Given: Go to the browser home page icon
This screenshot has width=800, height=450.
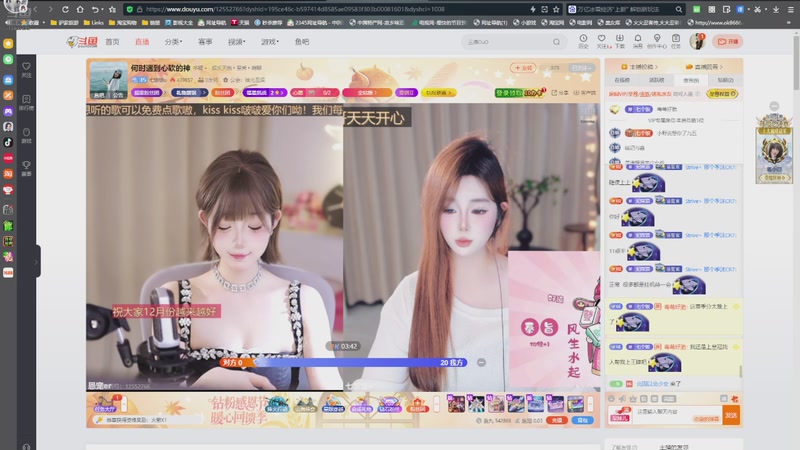Looking at the screenshot, I should coord(80,9).
